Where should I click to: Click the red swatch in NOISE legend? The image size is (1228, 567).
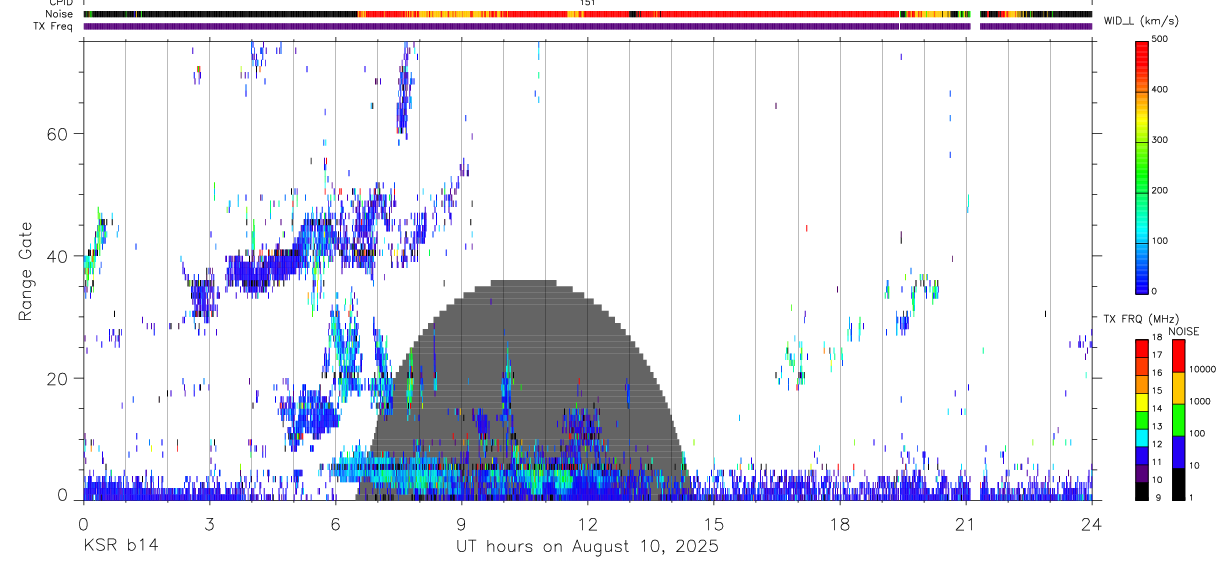(x=1178, y=356)
